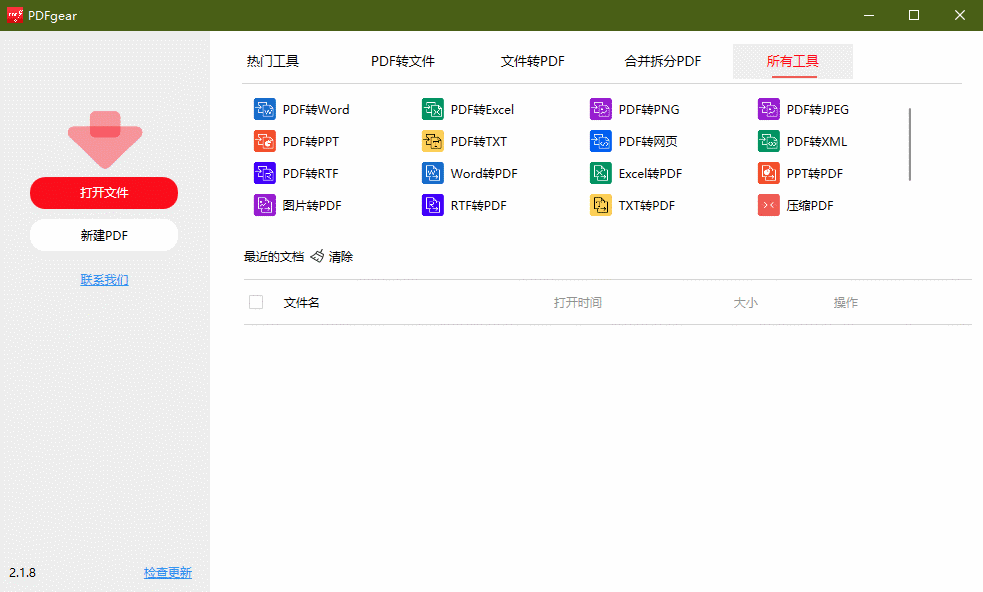Click the PDF转Word tool icon
This screenshot has width=983, height=592.
(265, 109)
